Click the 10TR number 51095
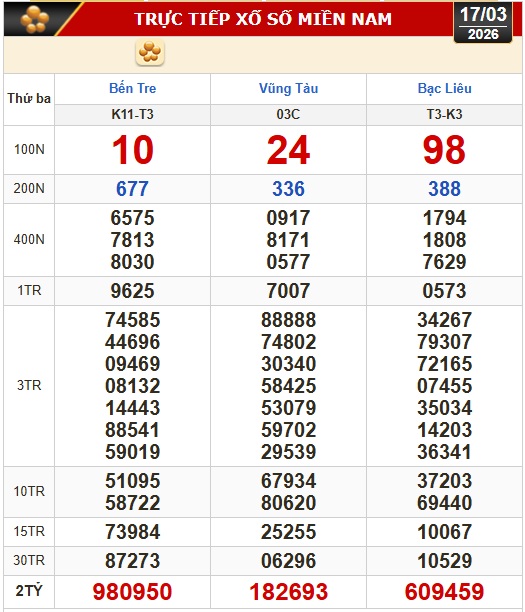525x612 pixels. [132, 481]
